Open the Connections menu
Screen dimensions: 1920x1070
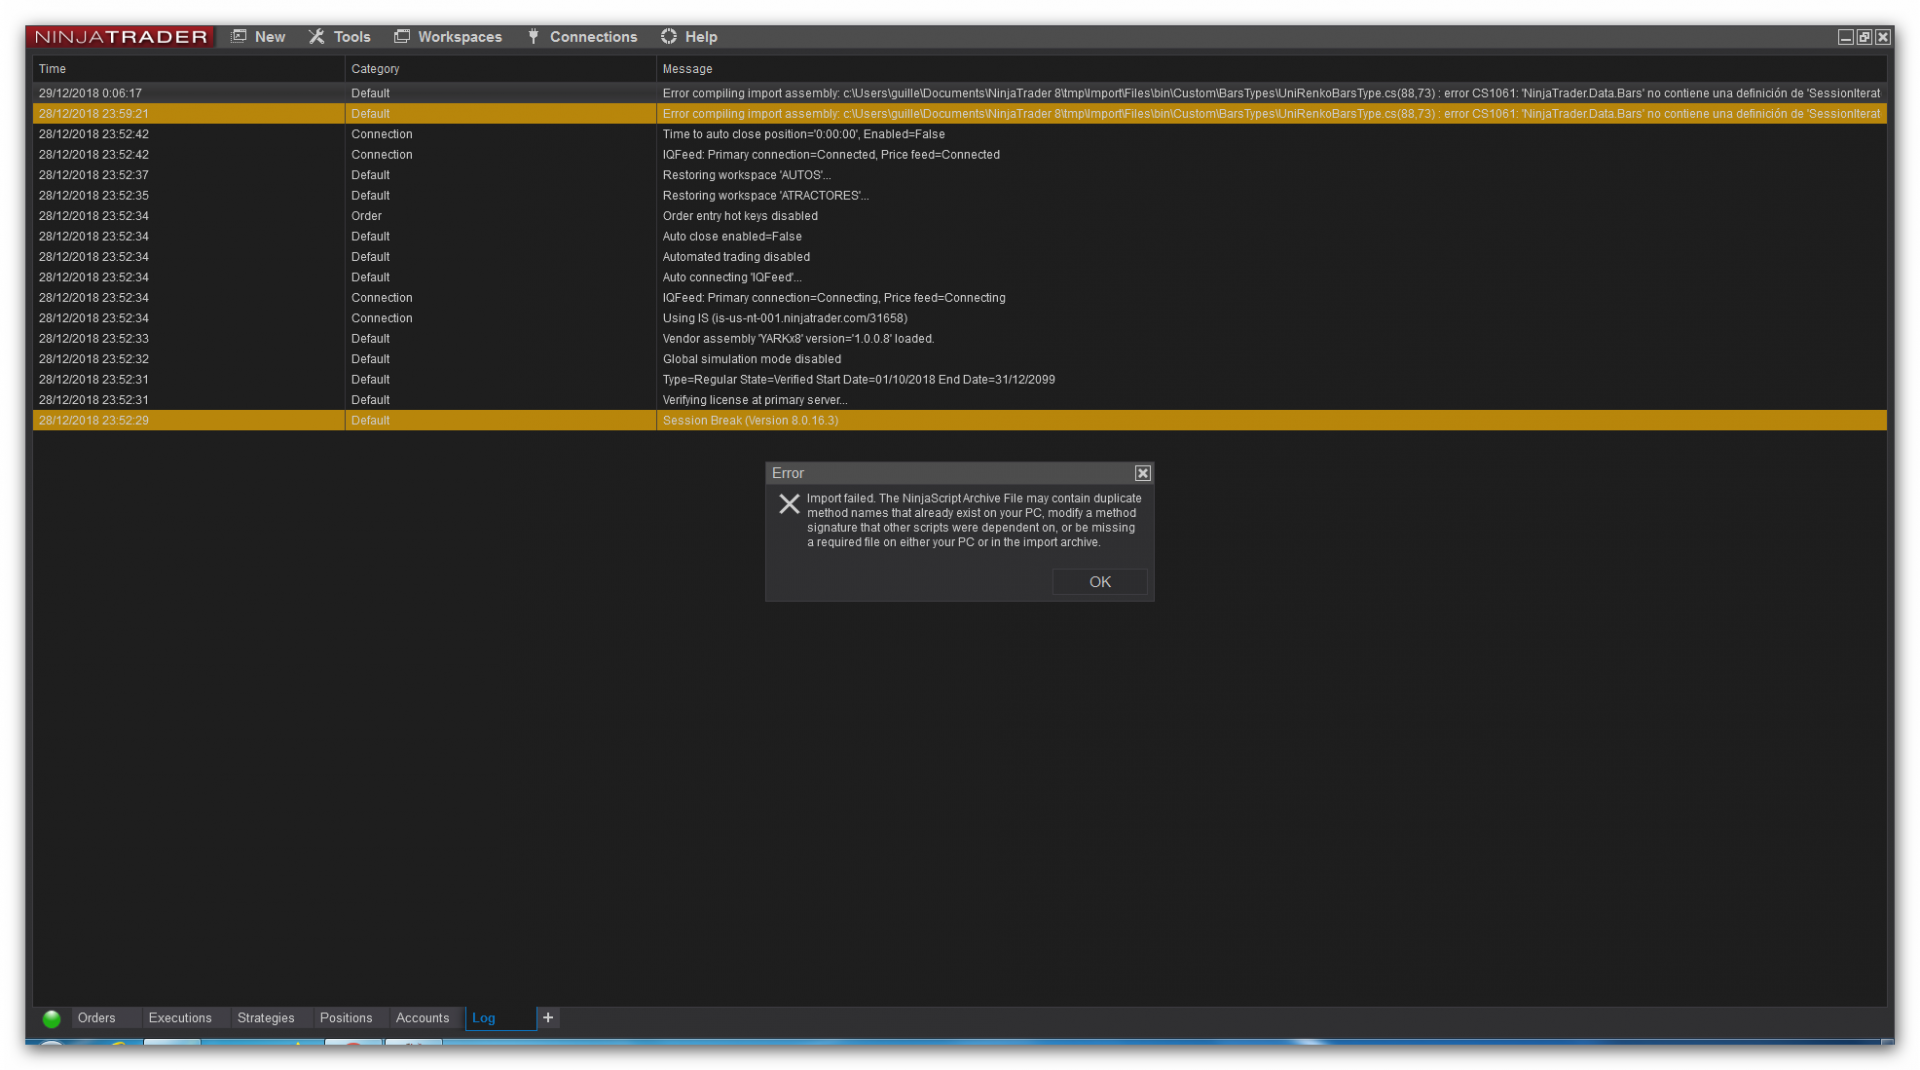(x=582, y=37)
